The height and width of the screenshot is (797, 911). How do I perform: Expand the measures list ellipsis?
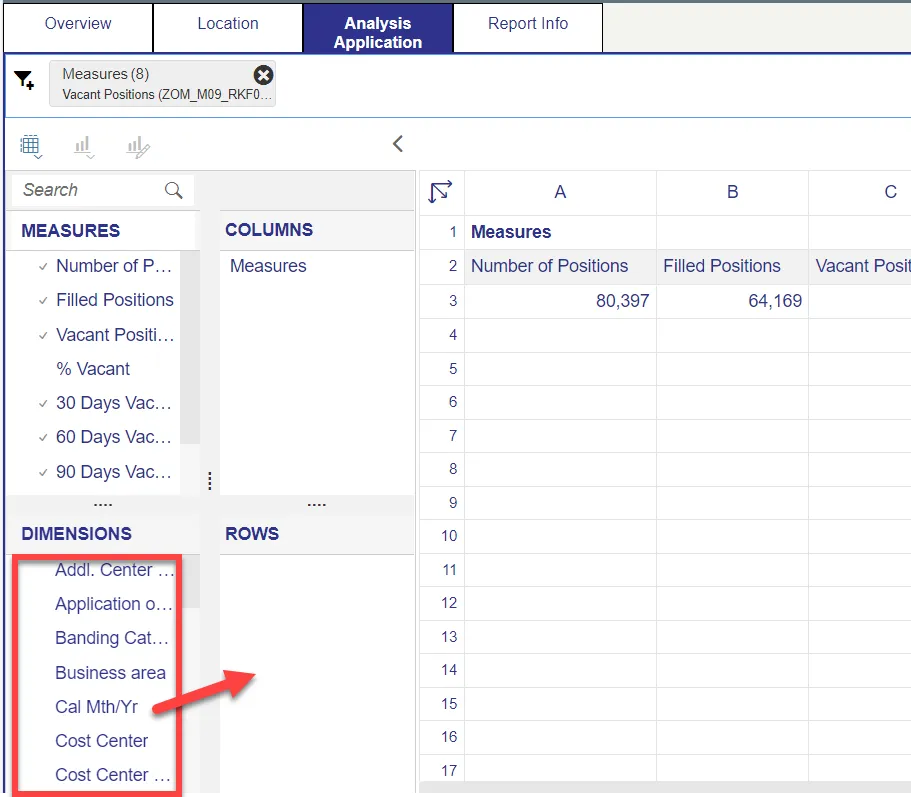[x=102, y=504]
